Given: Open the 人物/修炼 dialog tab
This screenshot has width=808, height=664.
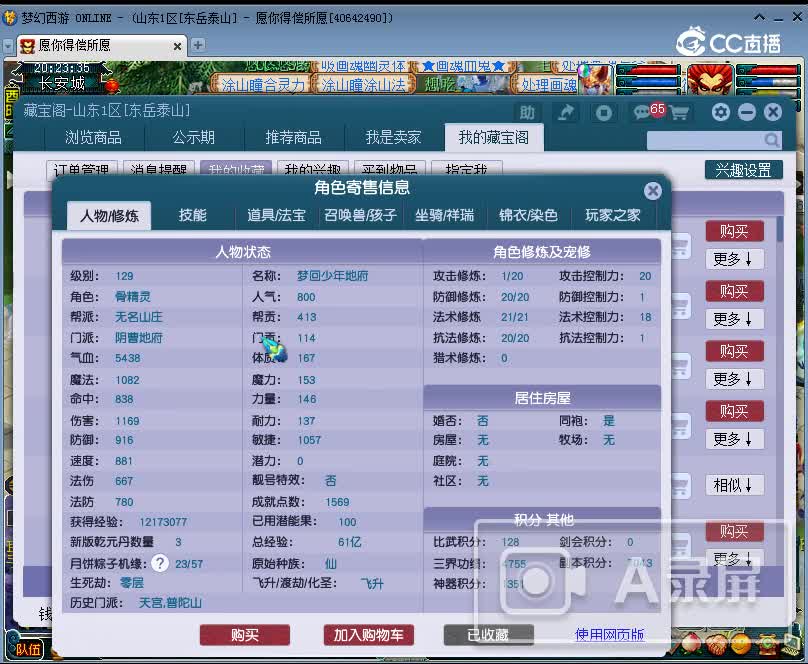Looking at the screenshot, I should point(109,215).
